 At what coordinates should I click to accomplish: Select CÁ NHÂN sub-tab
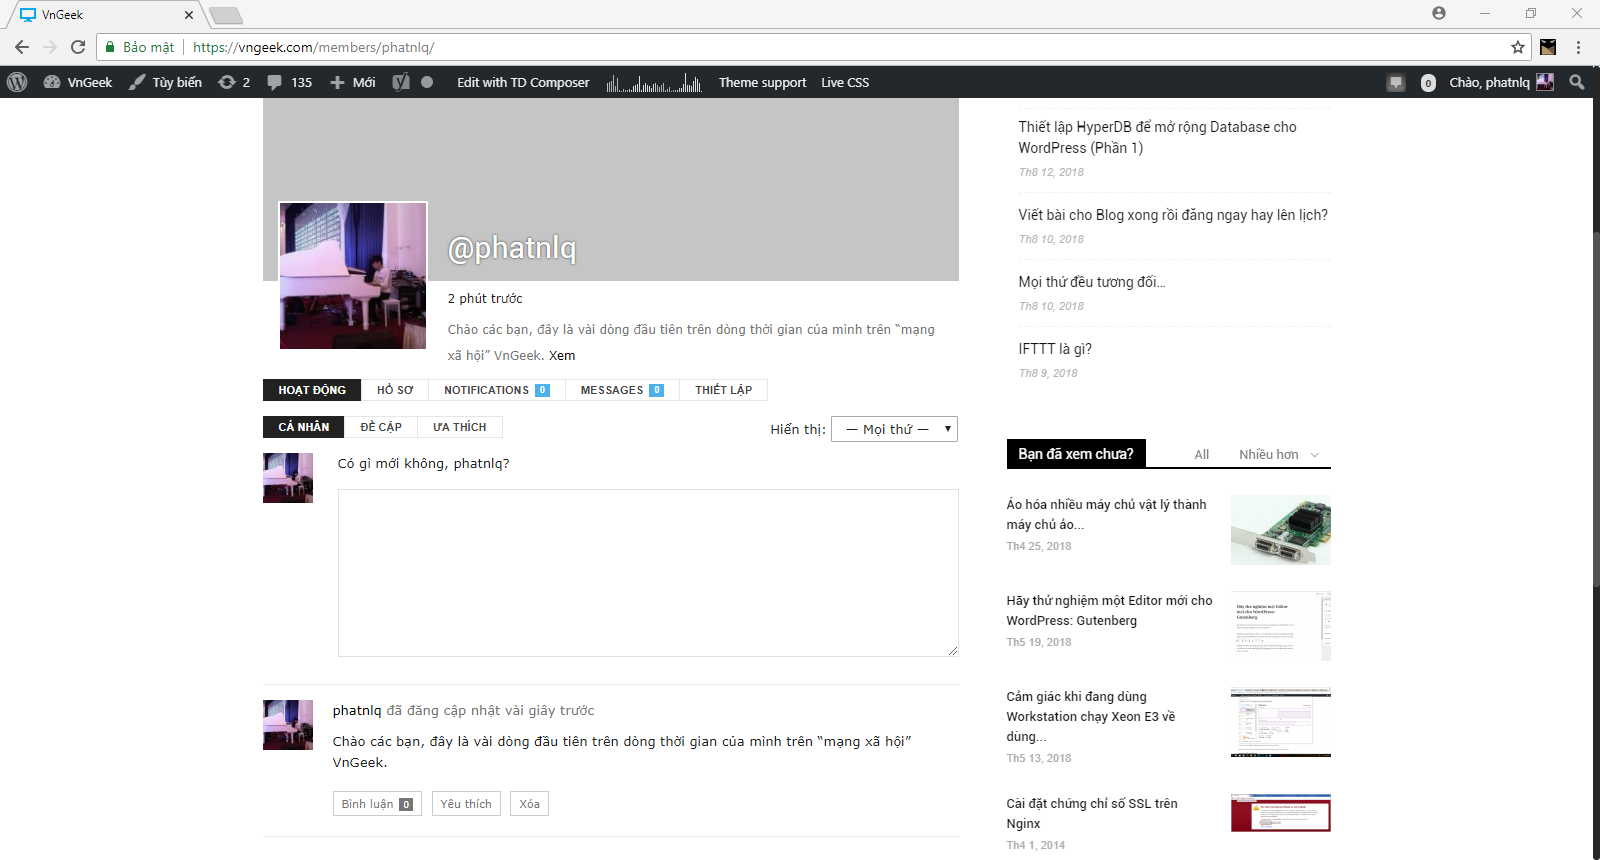[304, 427]
